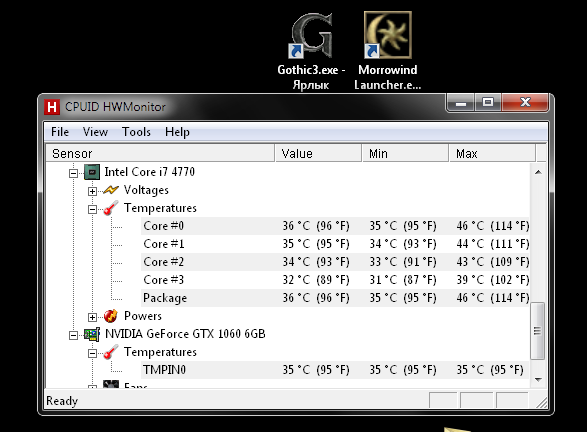587x432 pixels.
Task: Click the GPU Temperatures thermometer icon
Action: click(111, 352)
